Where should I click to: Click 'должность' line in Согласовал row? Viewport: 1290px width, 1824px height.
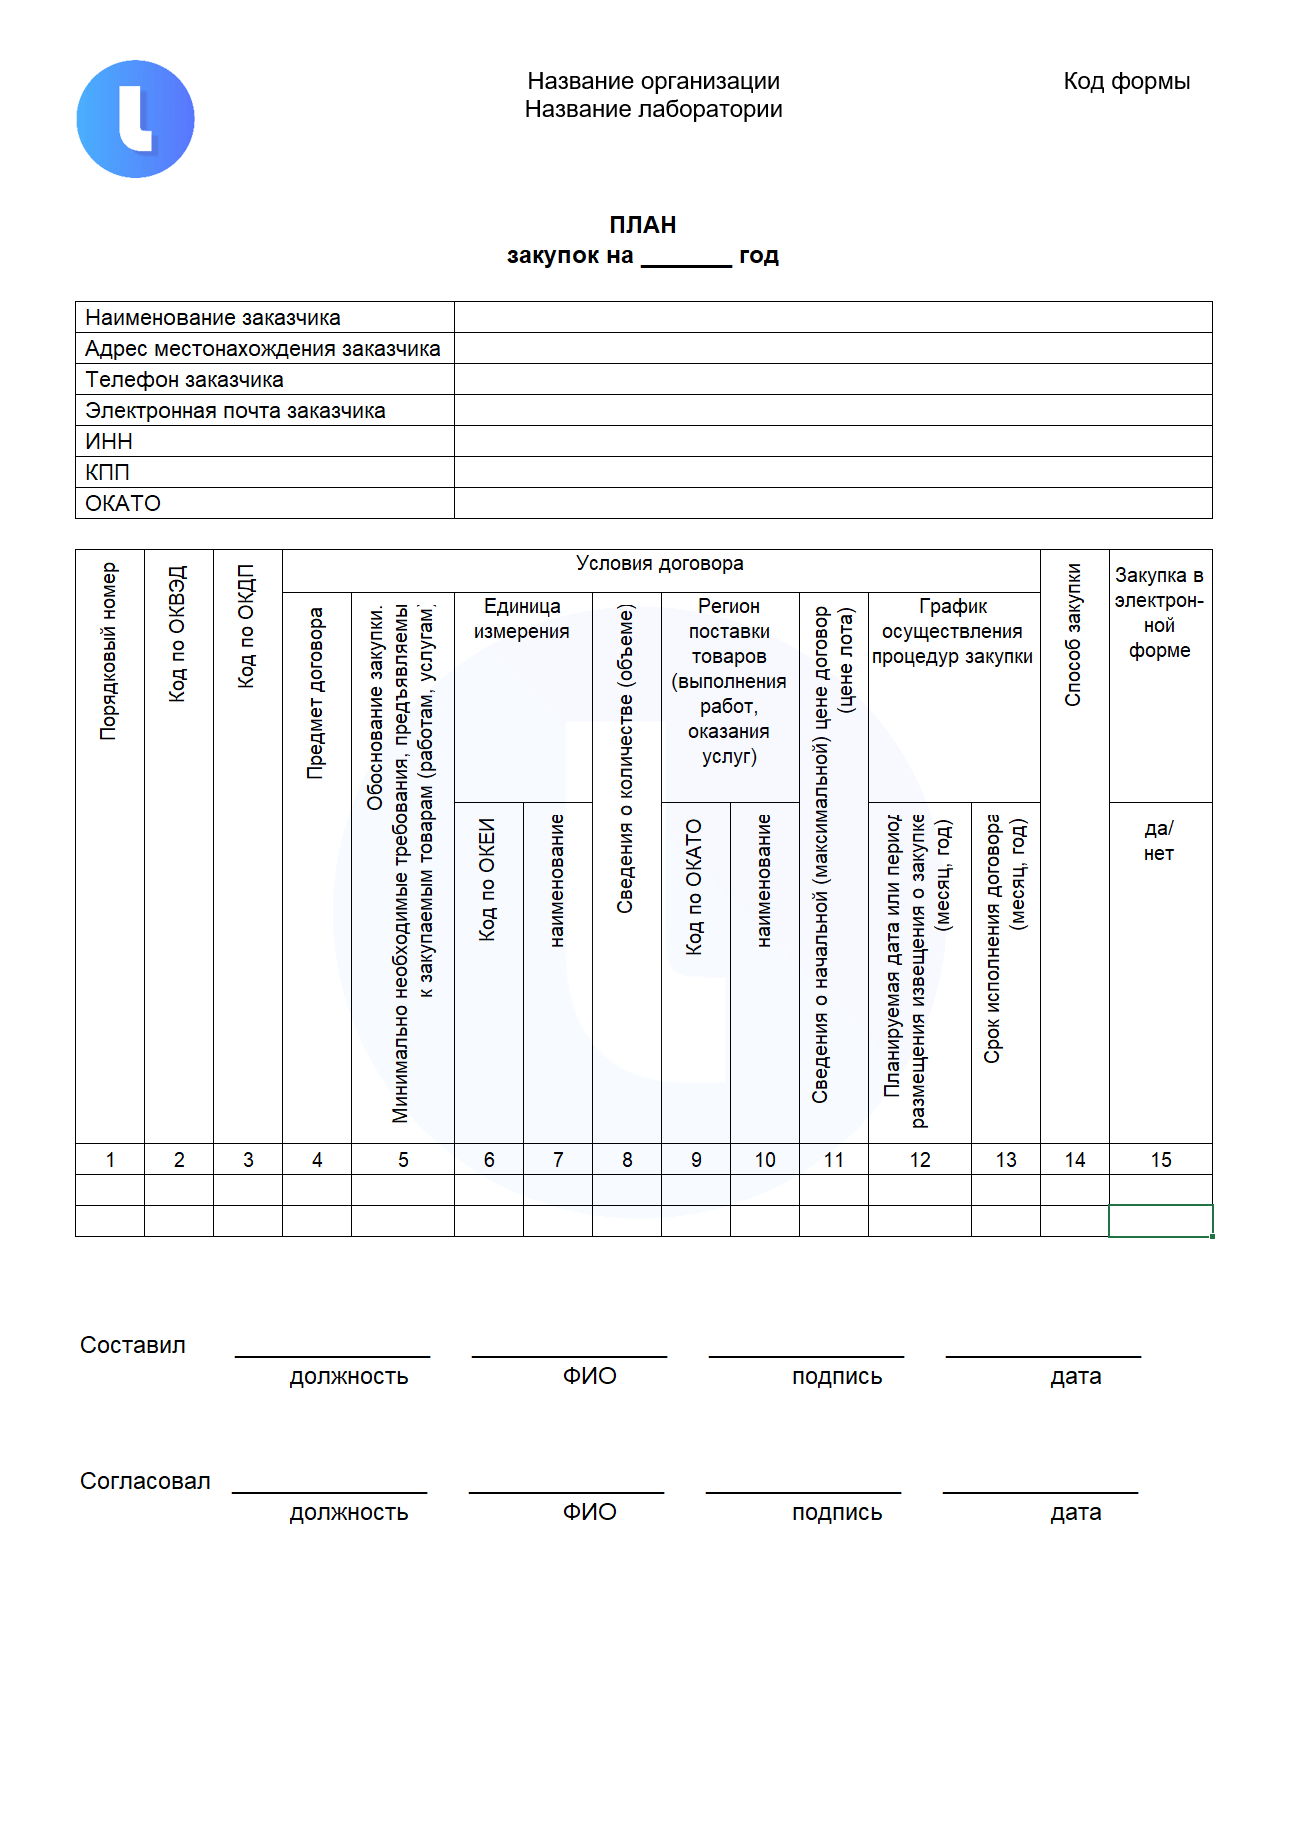[x=330, y=1493]
